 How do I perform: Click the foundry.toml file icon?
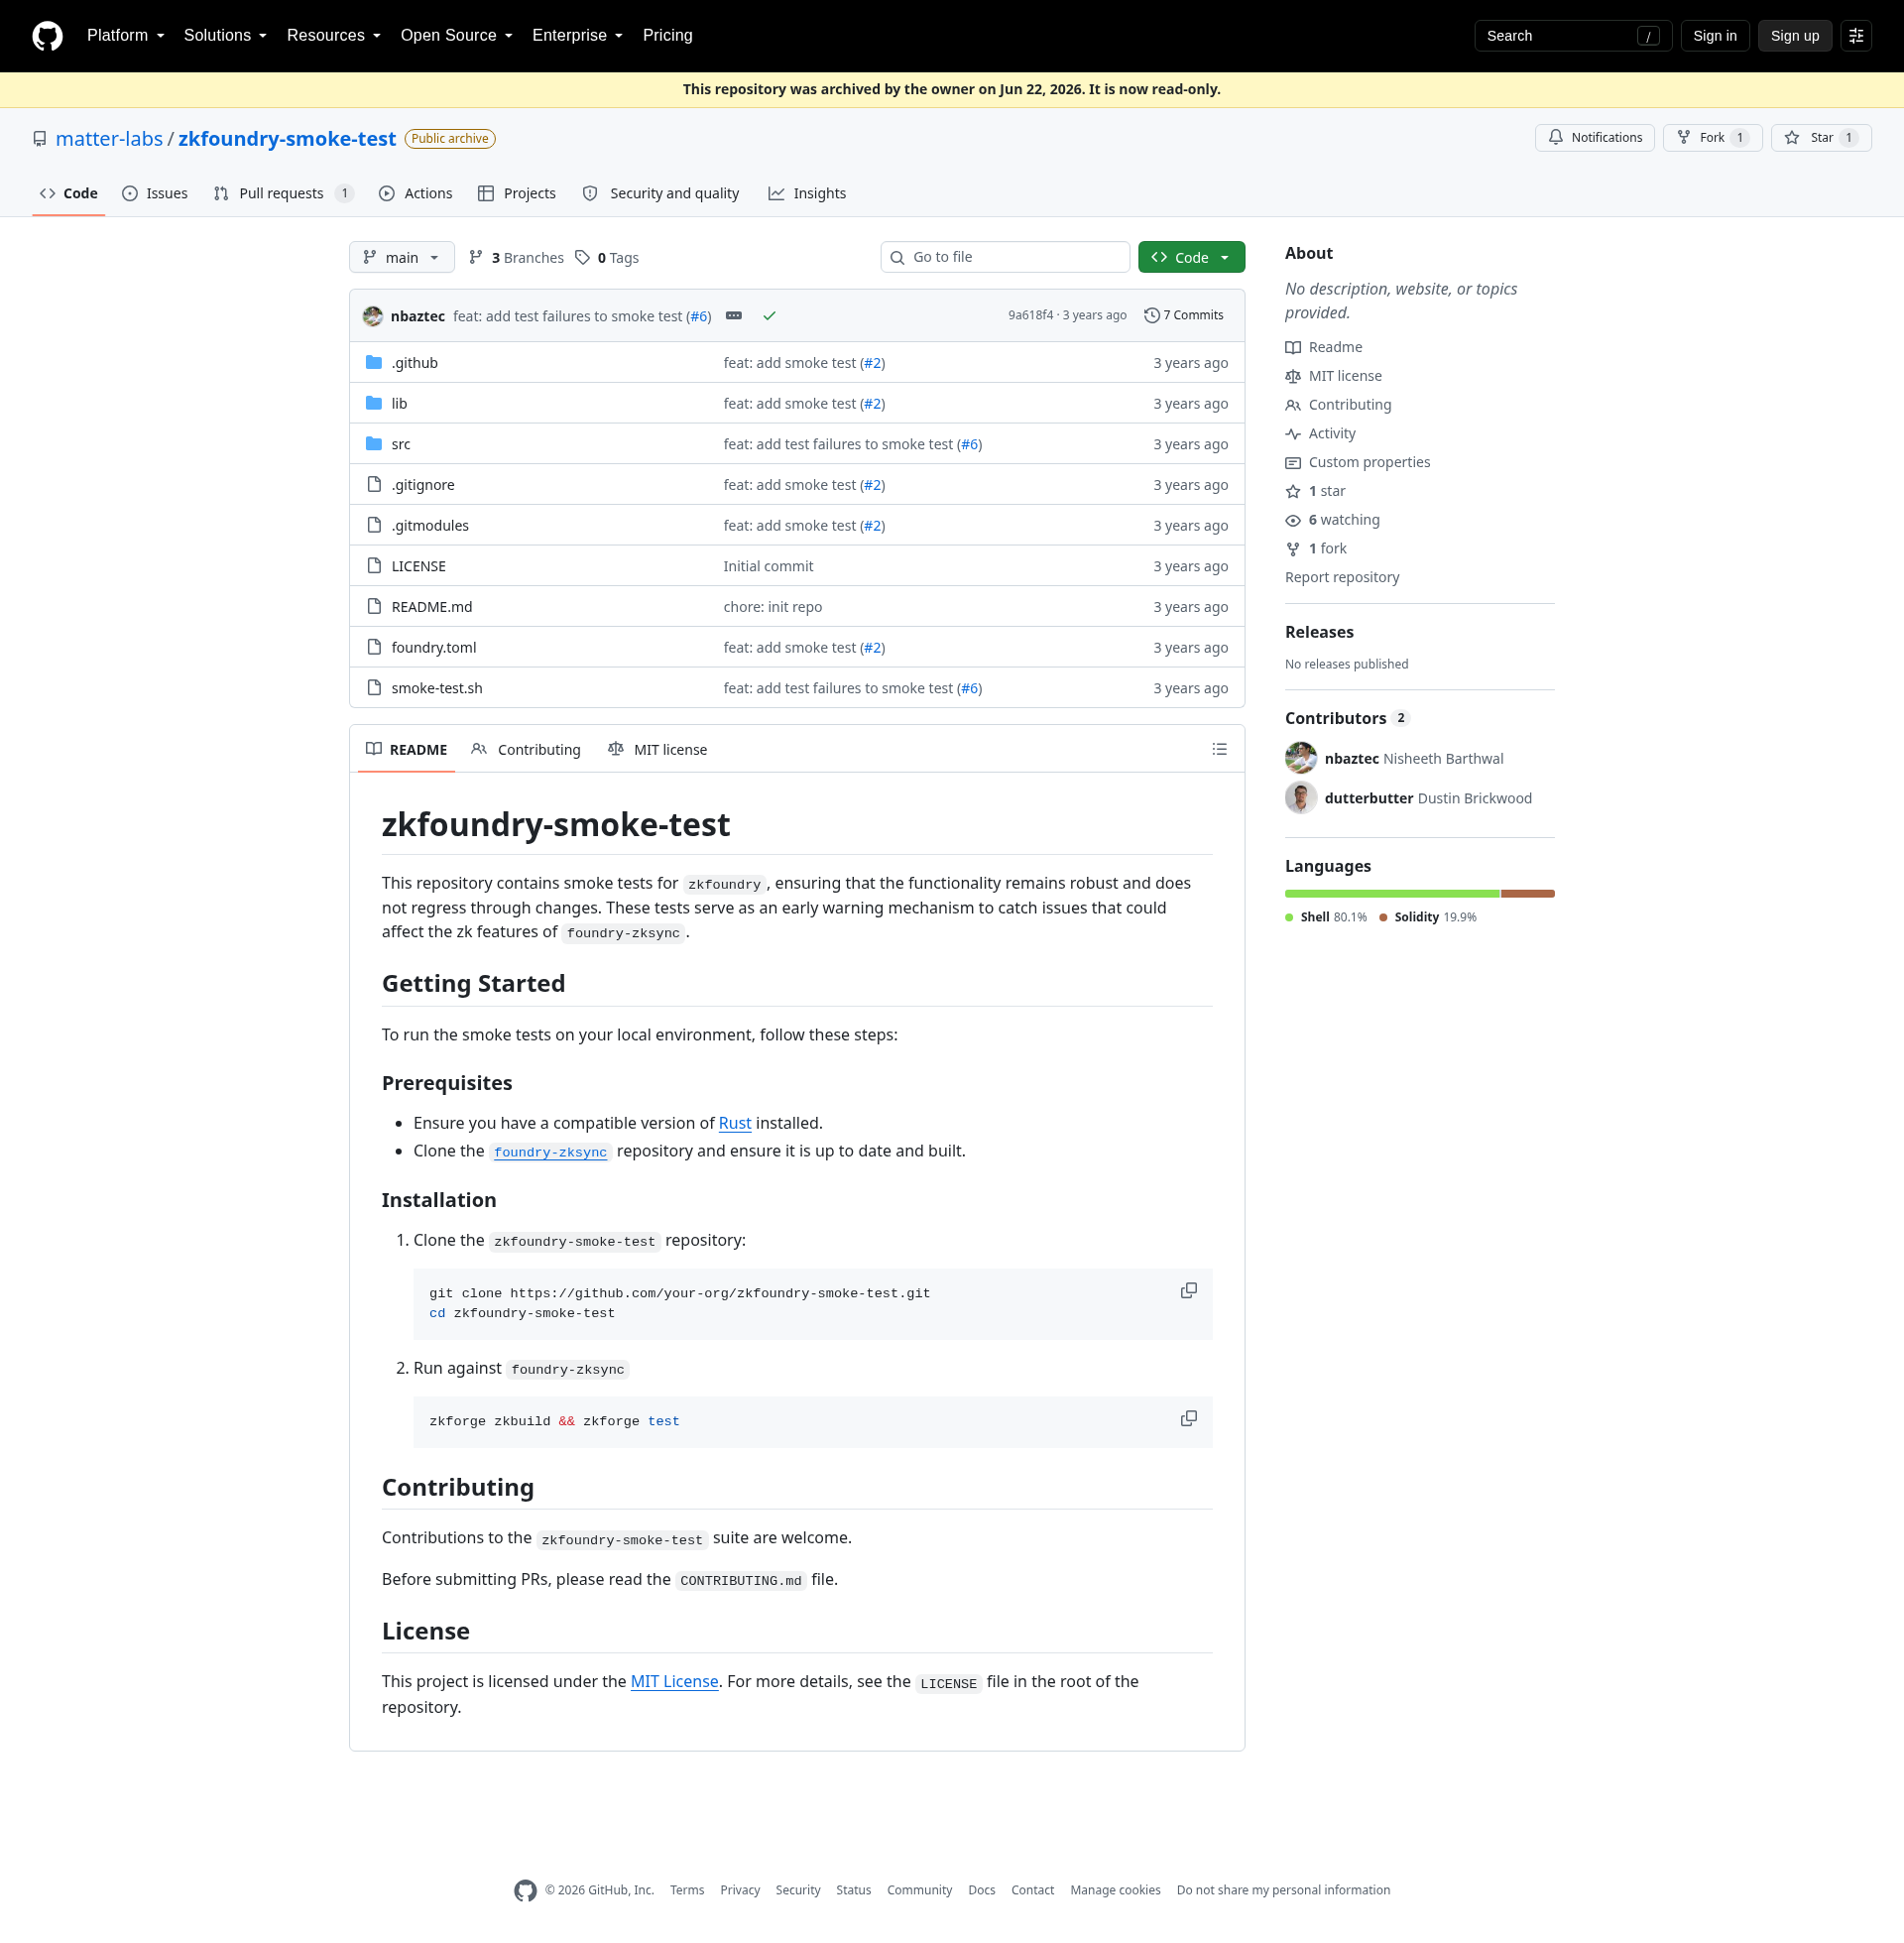point(374,647)
